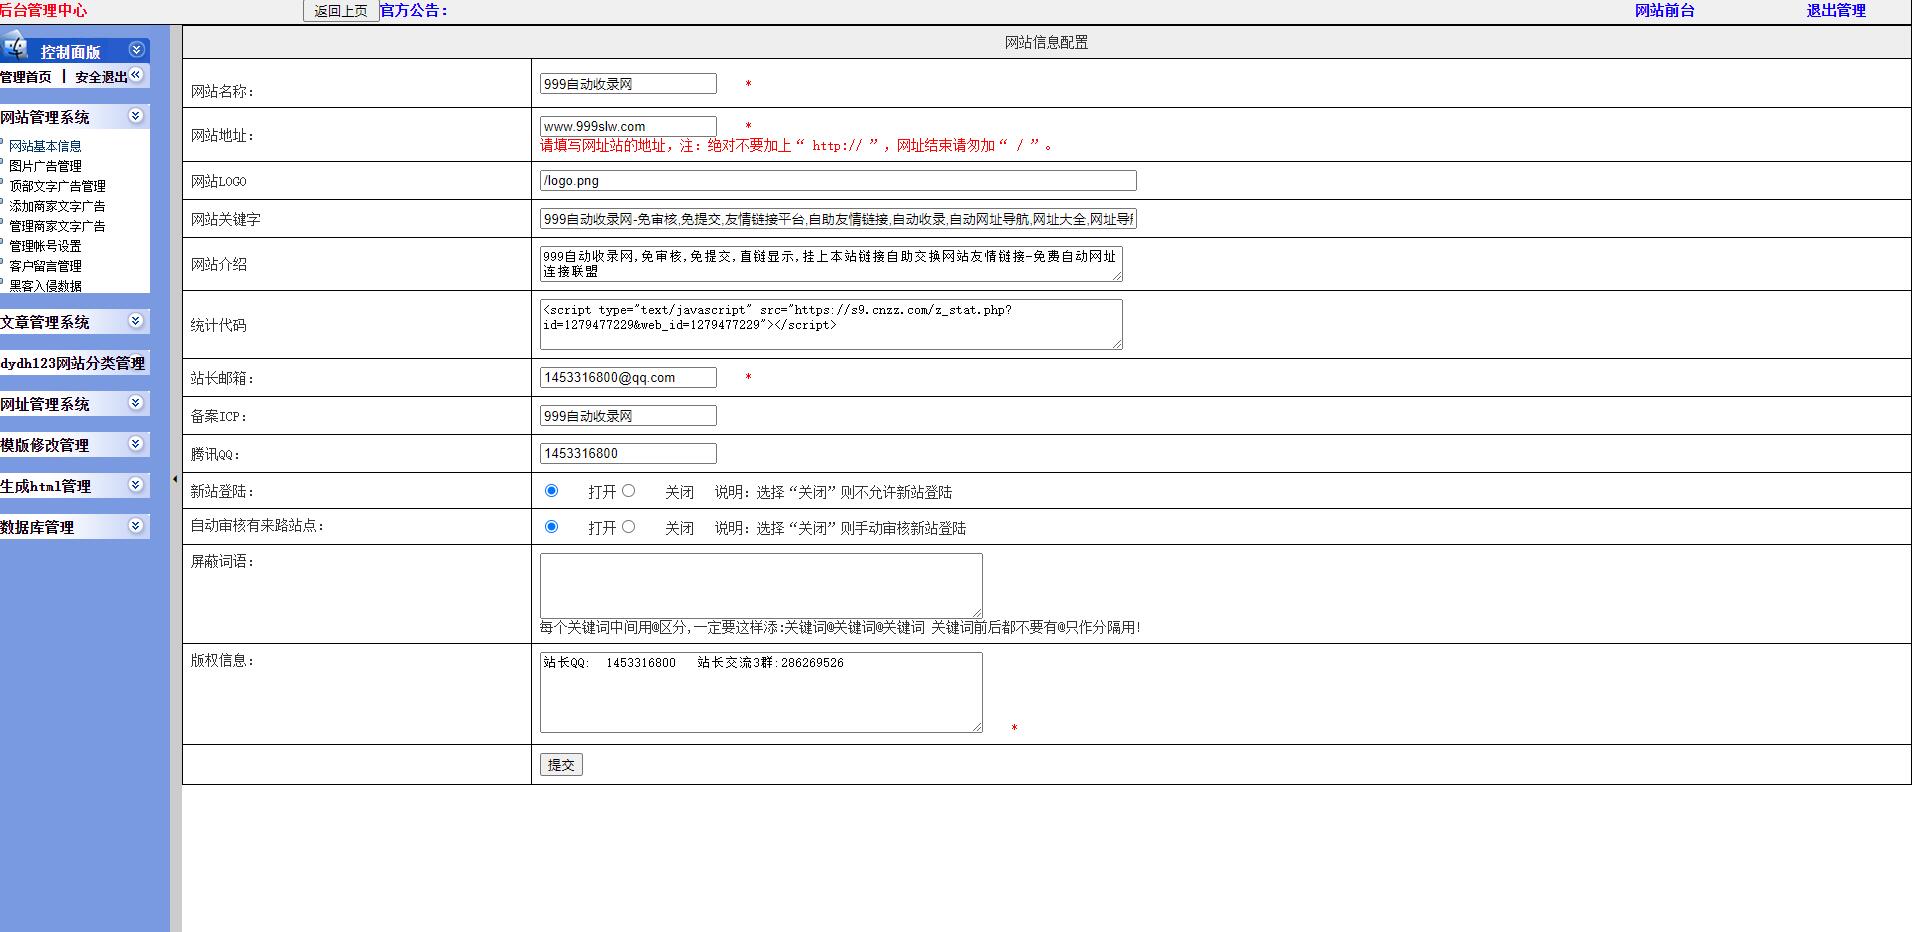Click the keyword separator instruction text

[x=840, y=628]
